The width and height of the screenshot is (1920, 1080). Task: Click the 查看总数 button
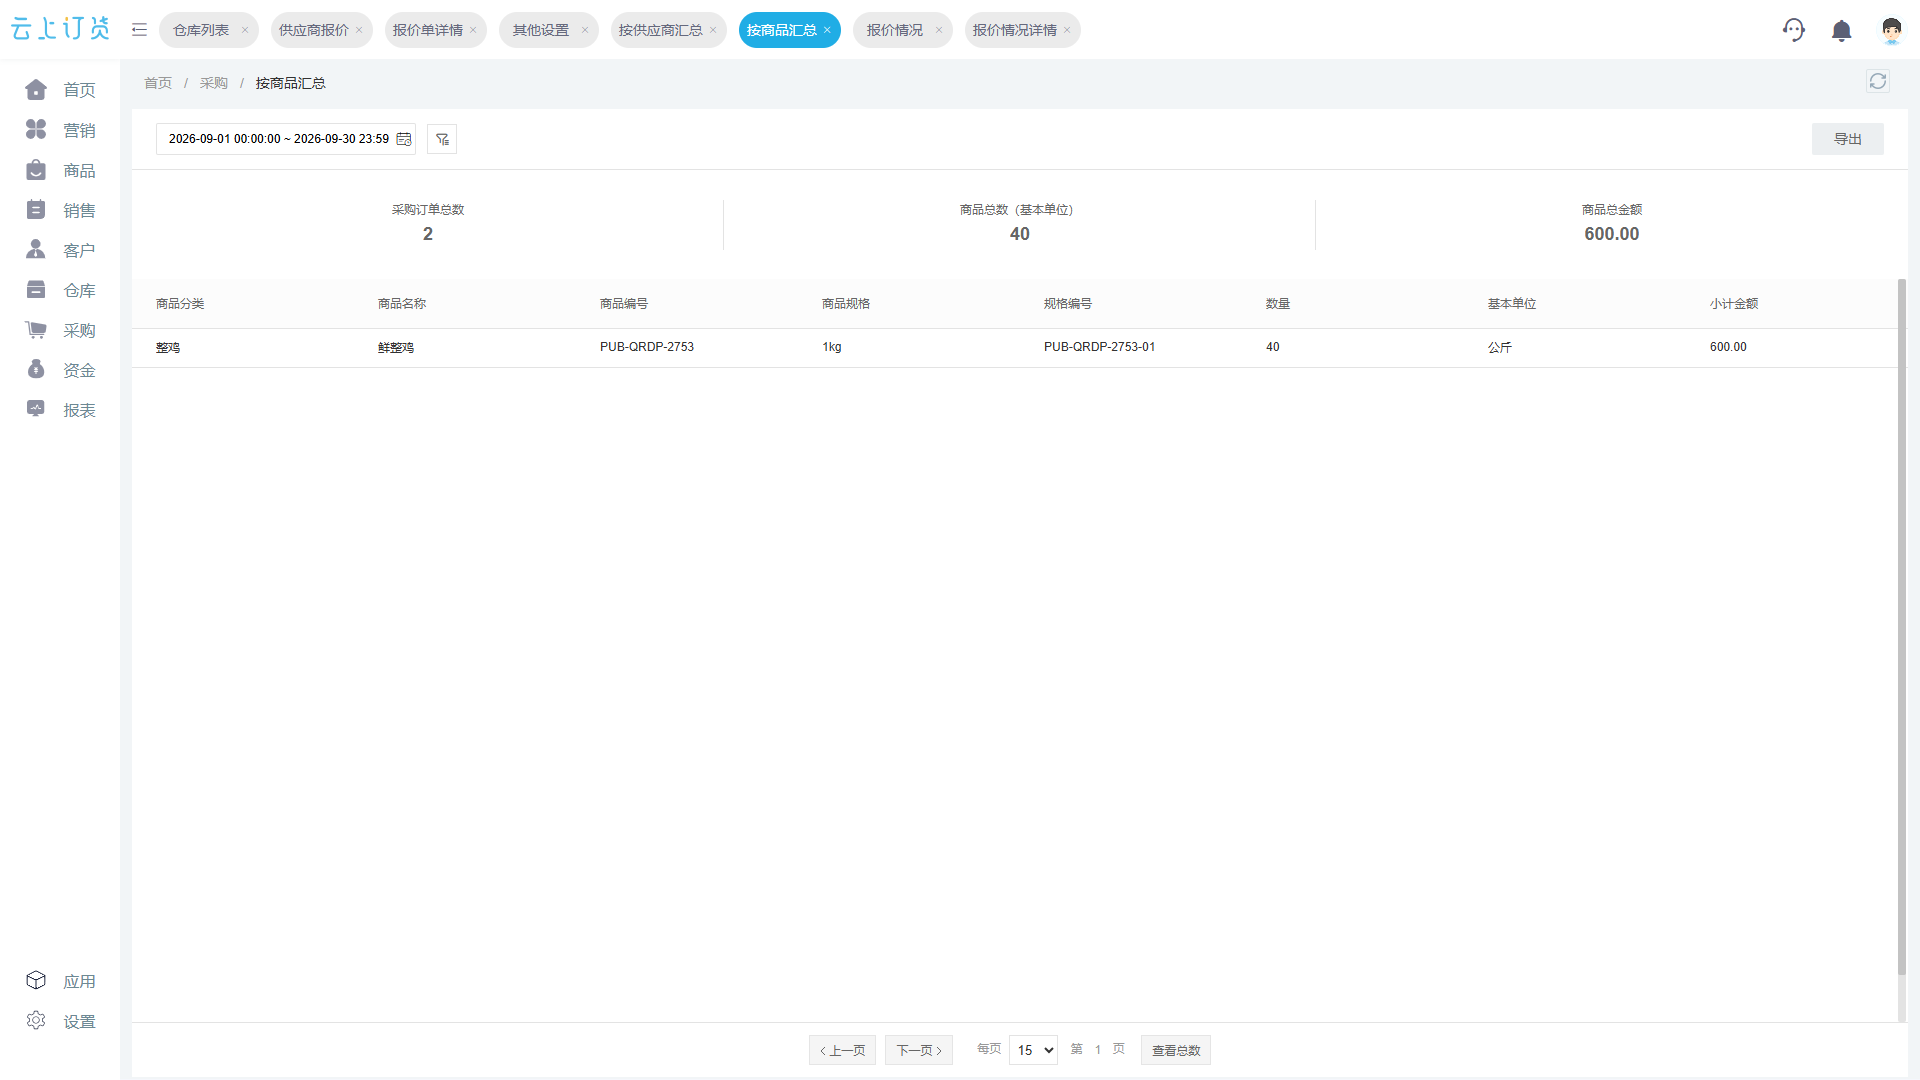coord(1175,1050)
